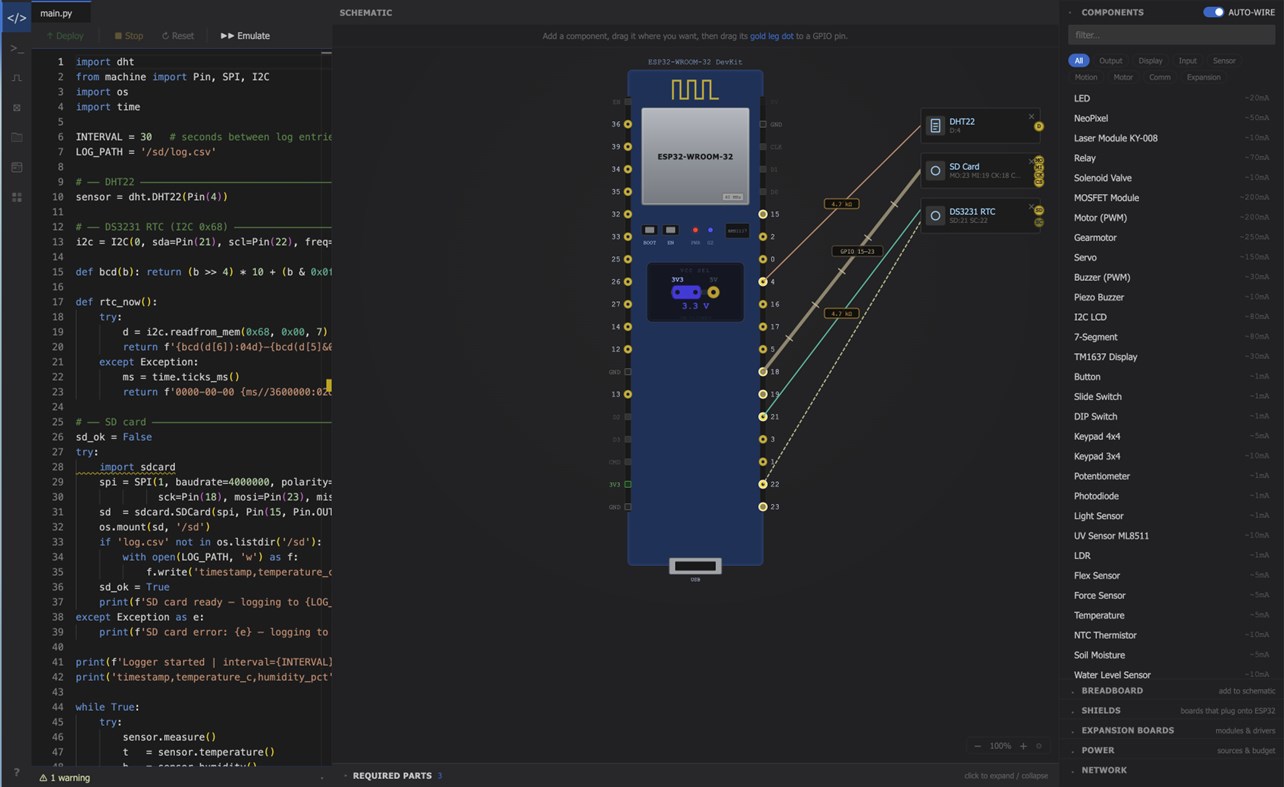Screen dimensions: 1284x787
Task: Click the component filter input field
Action: tap(1172, 35)
